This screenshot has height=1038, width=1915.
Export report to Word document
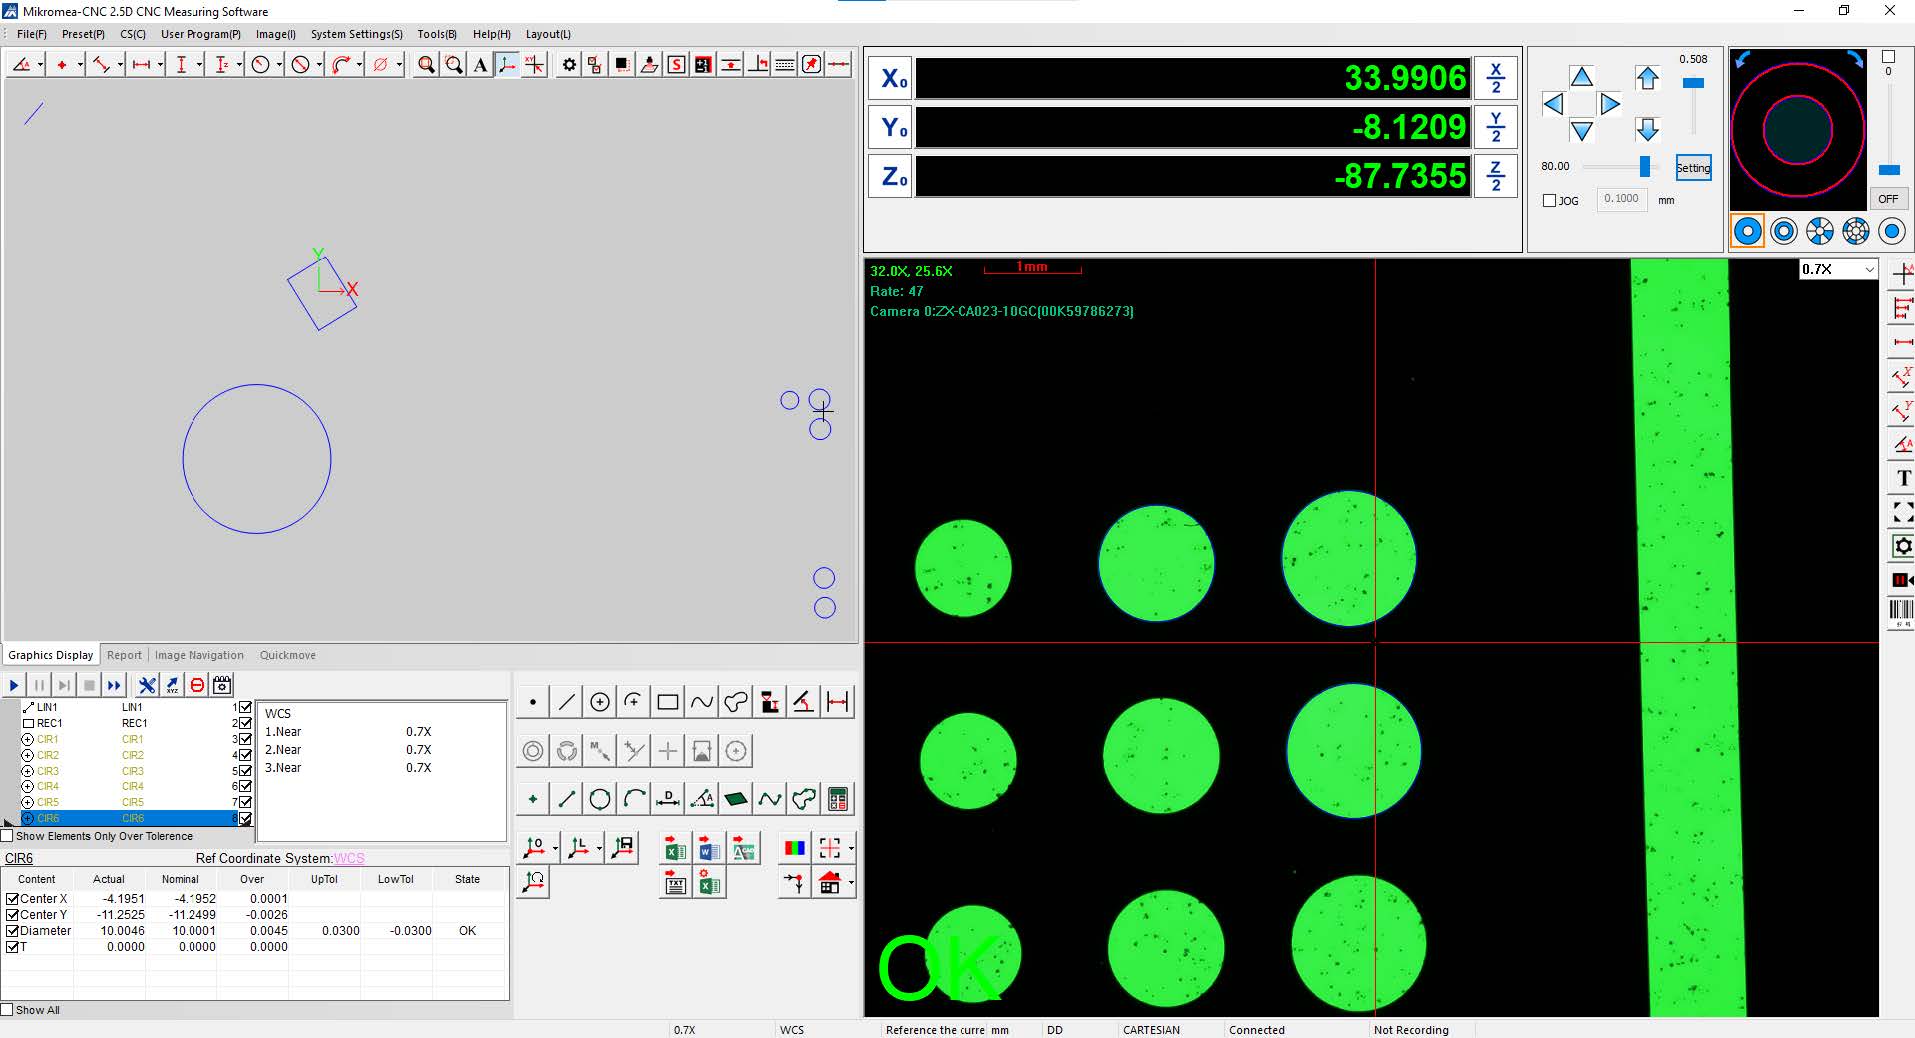tap(709, 850)
